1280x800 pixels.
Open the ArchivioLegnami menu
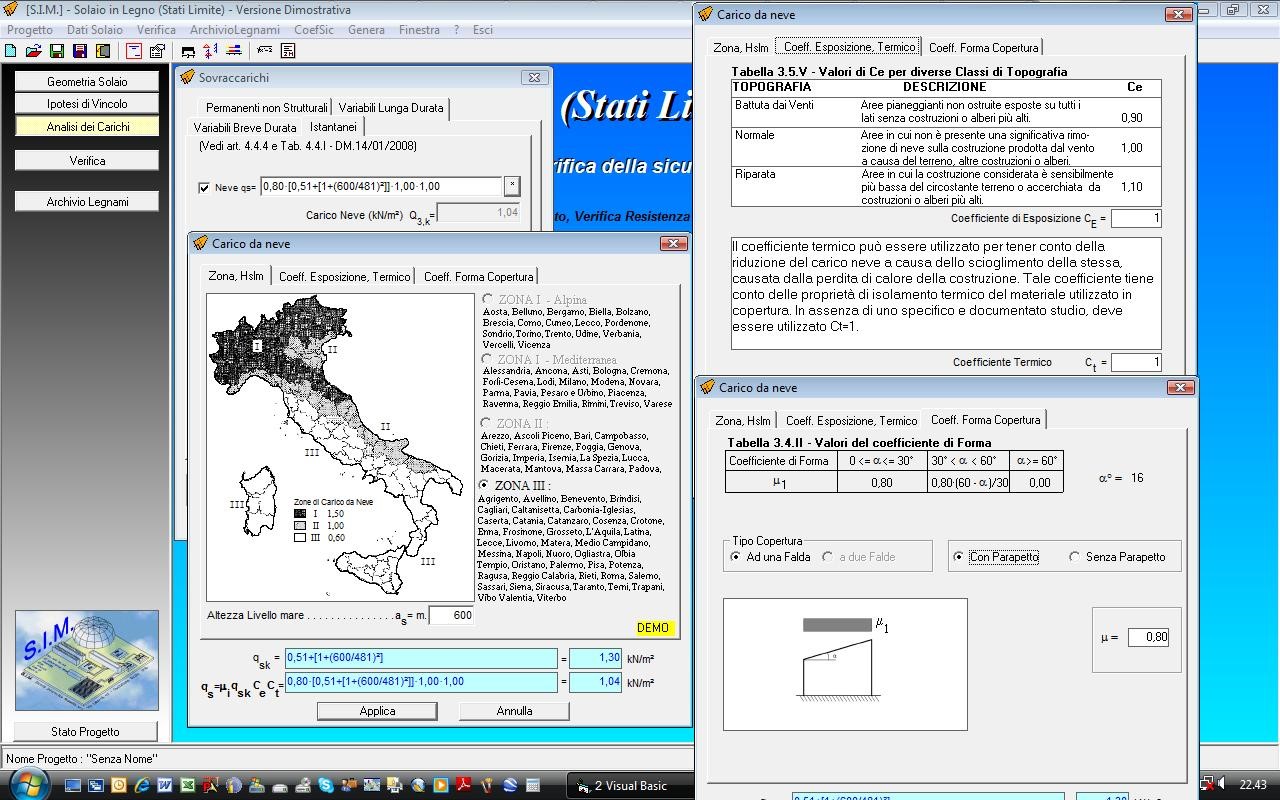point(235,30)
